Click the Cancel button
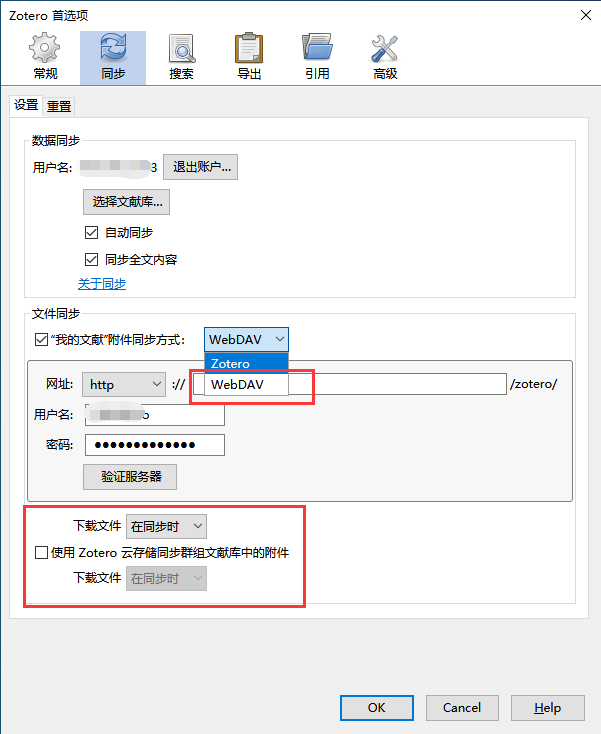This screenshot has height=734, width=601. click(x=462, y=708)
